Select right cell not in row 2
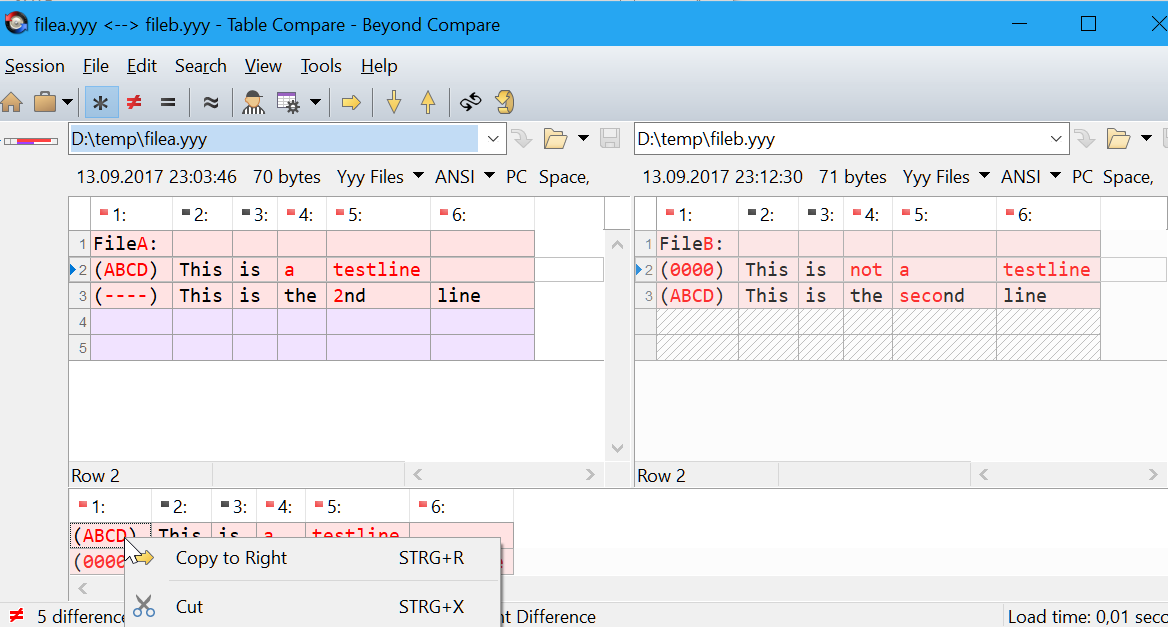The height and width of the screenshot is (627, 1168). [x=868, y=270]
